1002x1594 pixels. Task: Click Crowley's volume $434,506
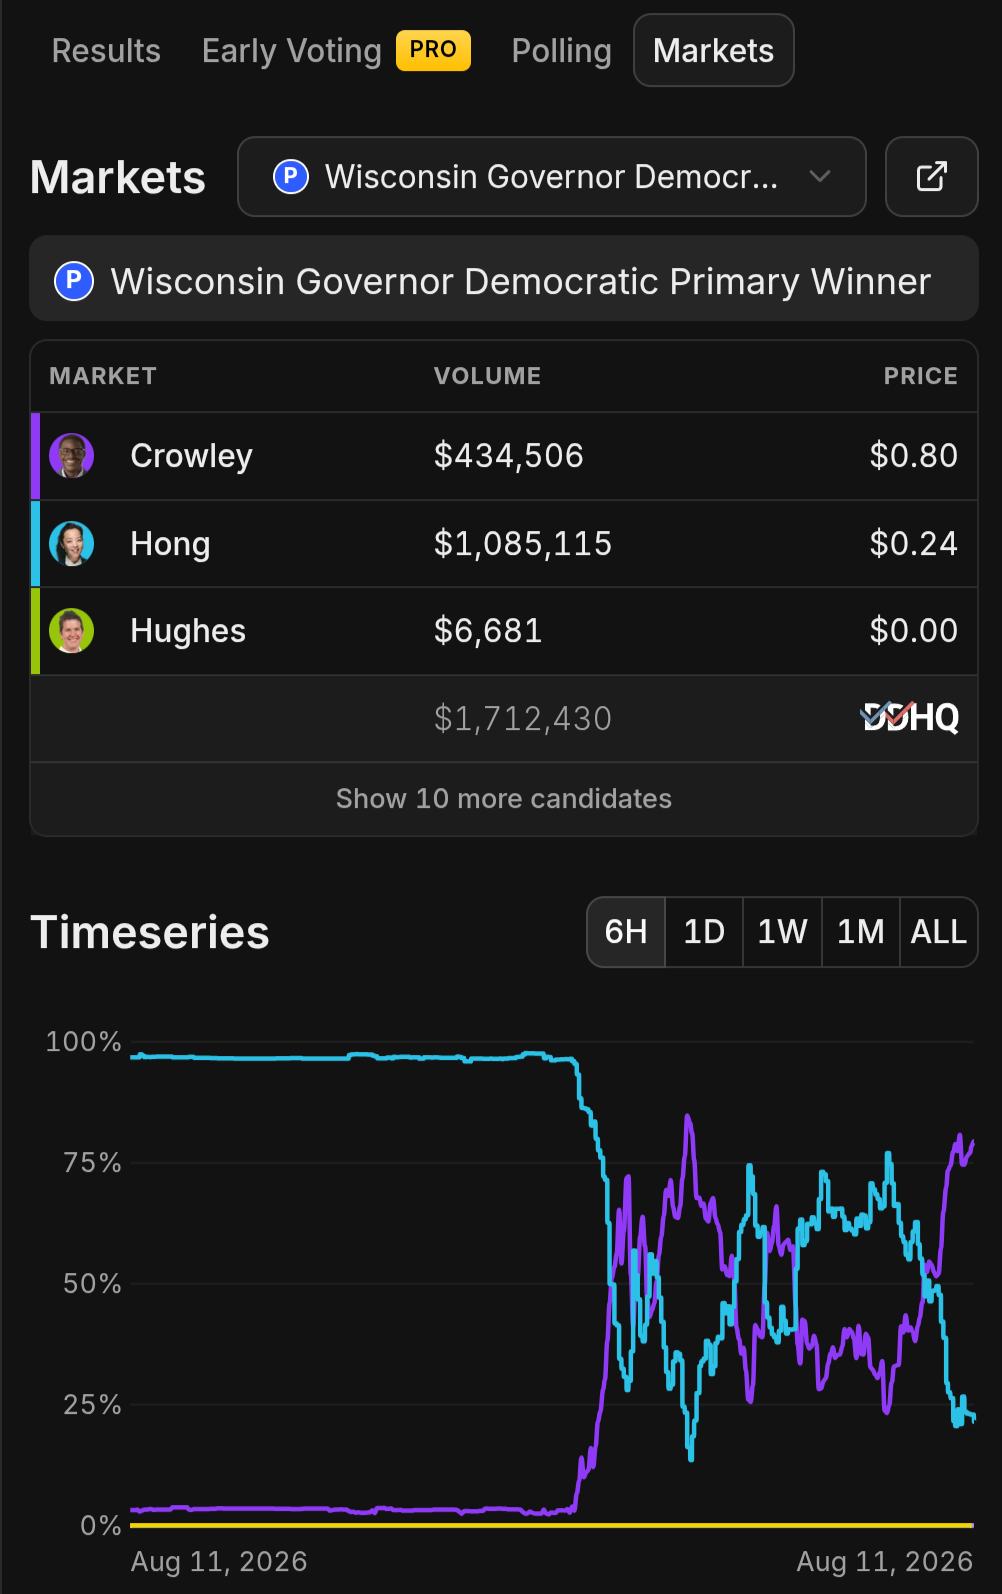[509, 456]
